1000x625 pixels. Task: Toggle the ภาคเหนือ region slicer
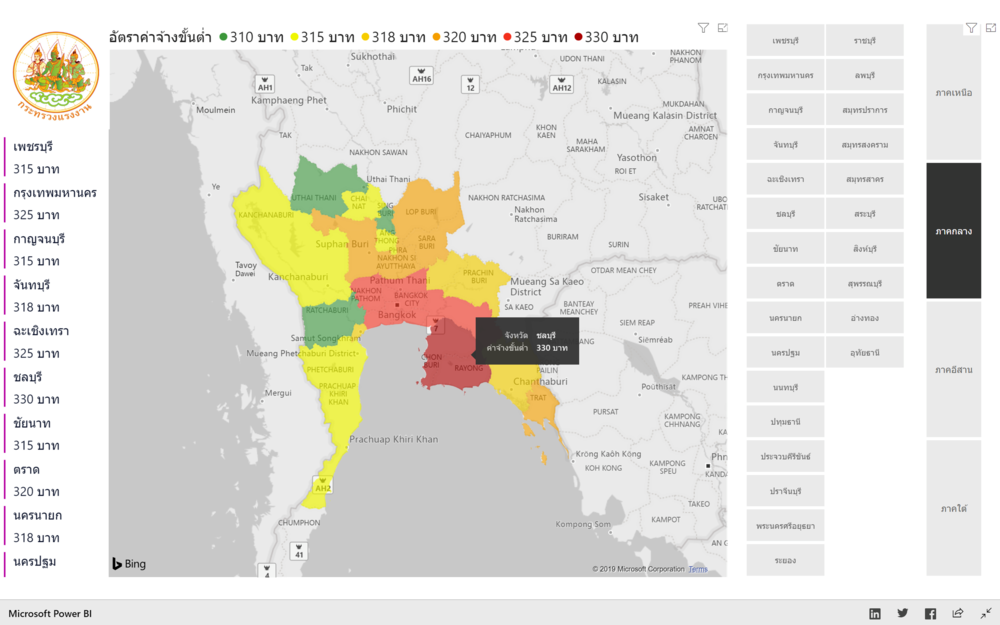(954, 93)
